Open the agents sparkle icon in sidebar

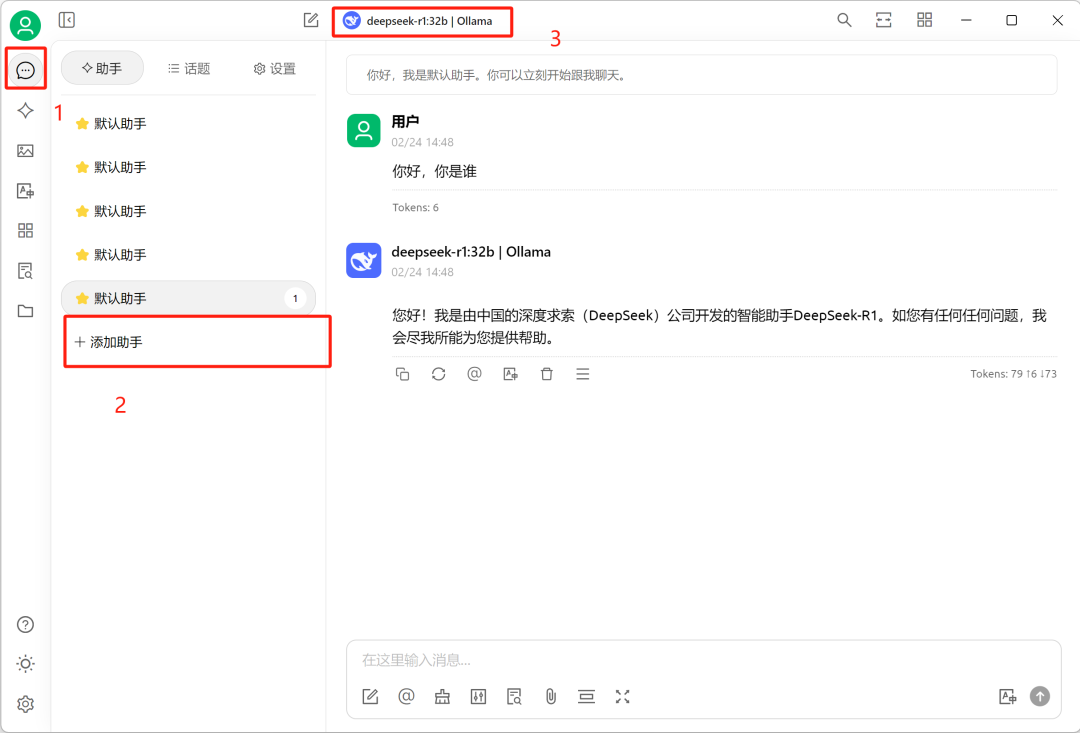[25, 110]
